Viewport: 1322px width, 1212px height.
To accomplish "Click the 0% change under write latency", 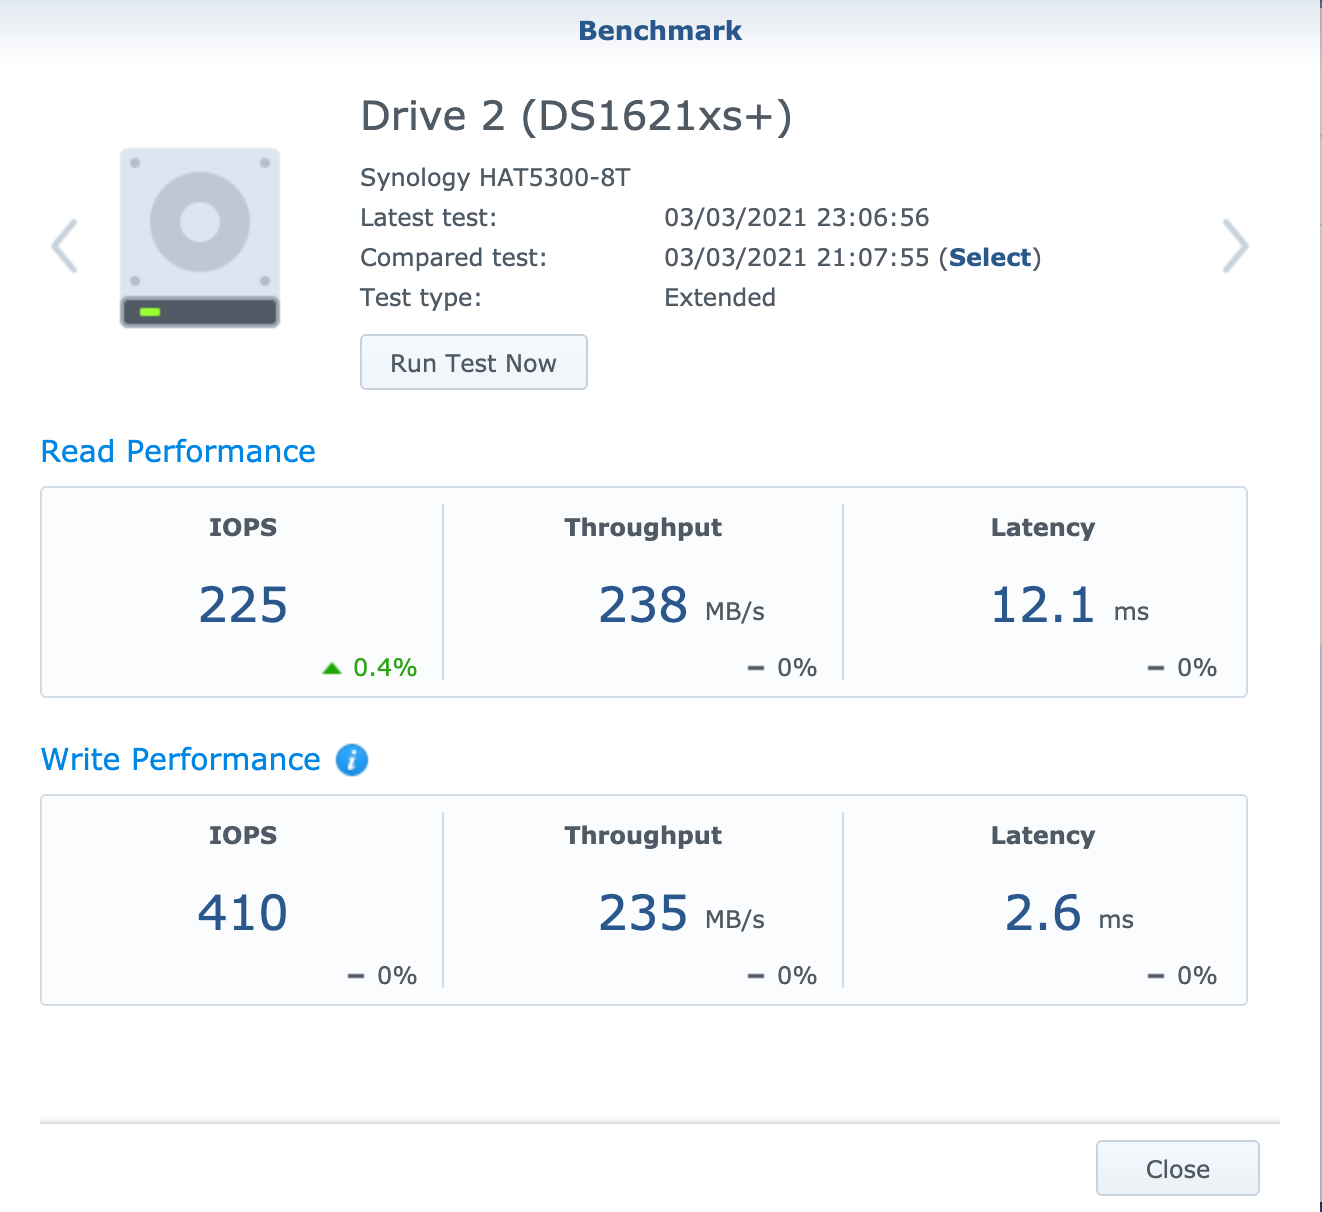I will (1183, 976).
